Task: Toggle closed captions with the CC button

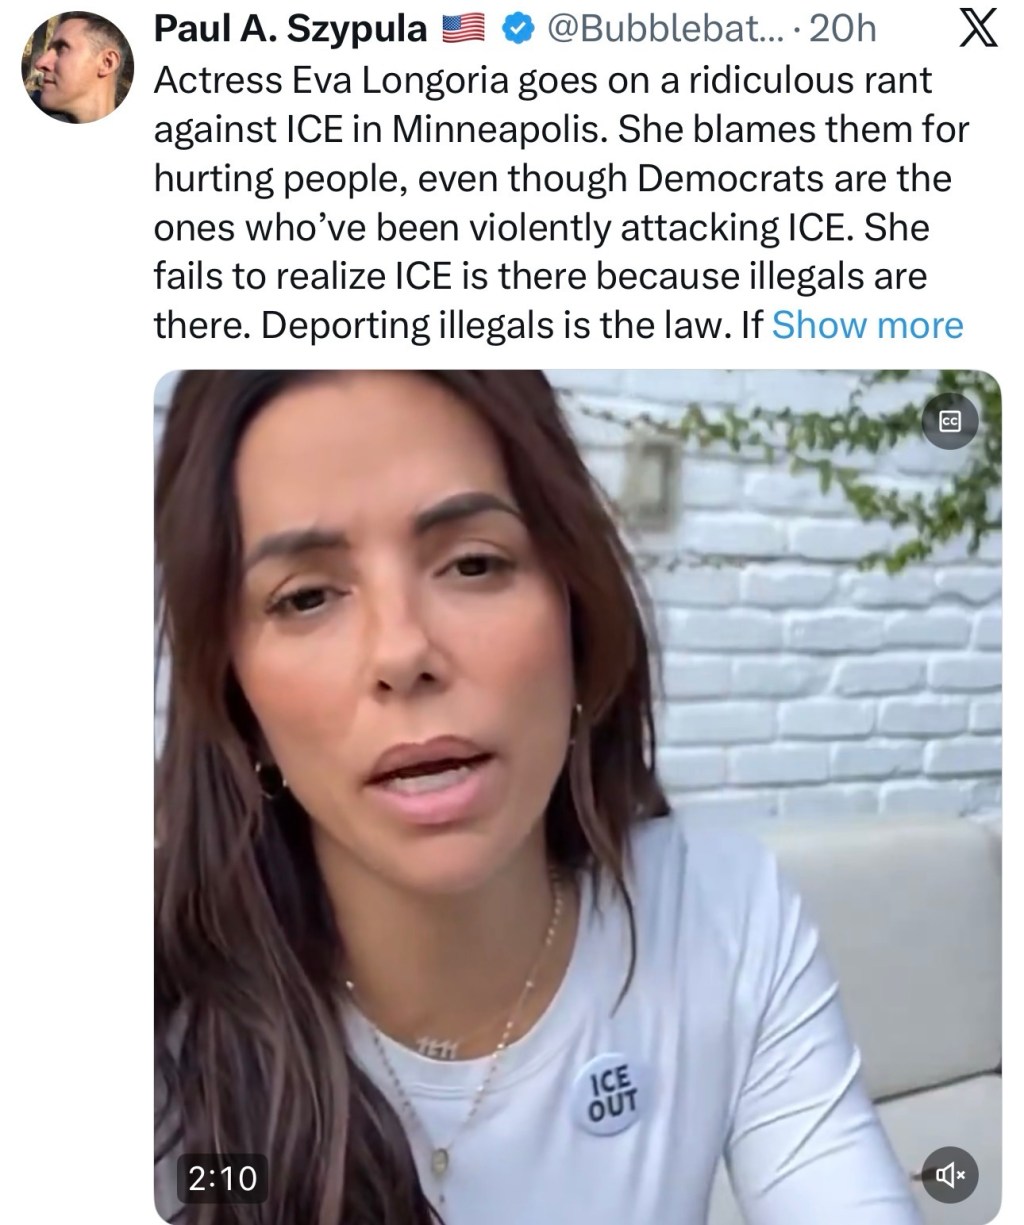Action: tap(949, 423)
